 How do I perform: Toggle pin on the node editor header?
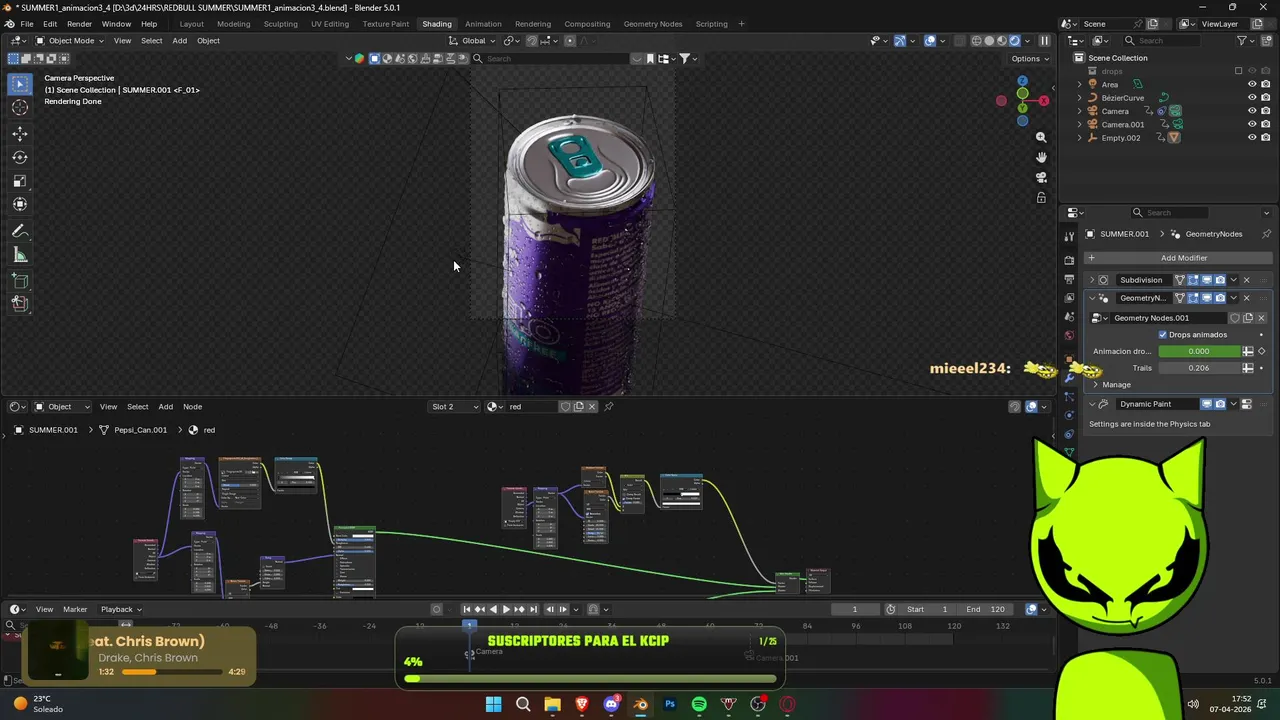[x=608, y=407]
